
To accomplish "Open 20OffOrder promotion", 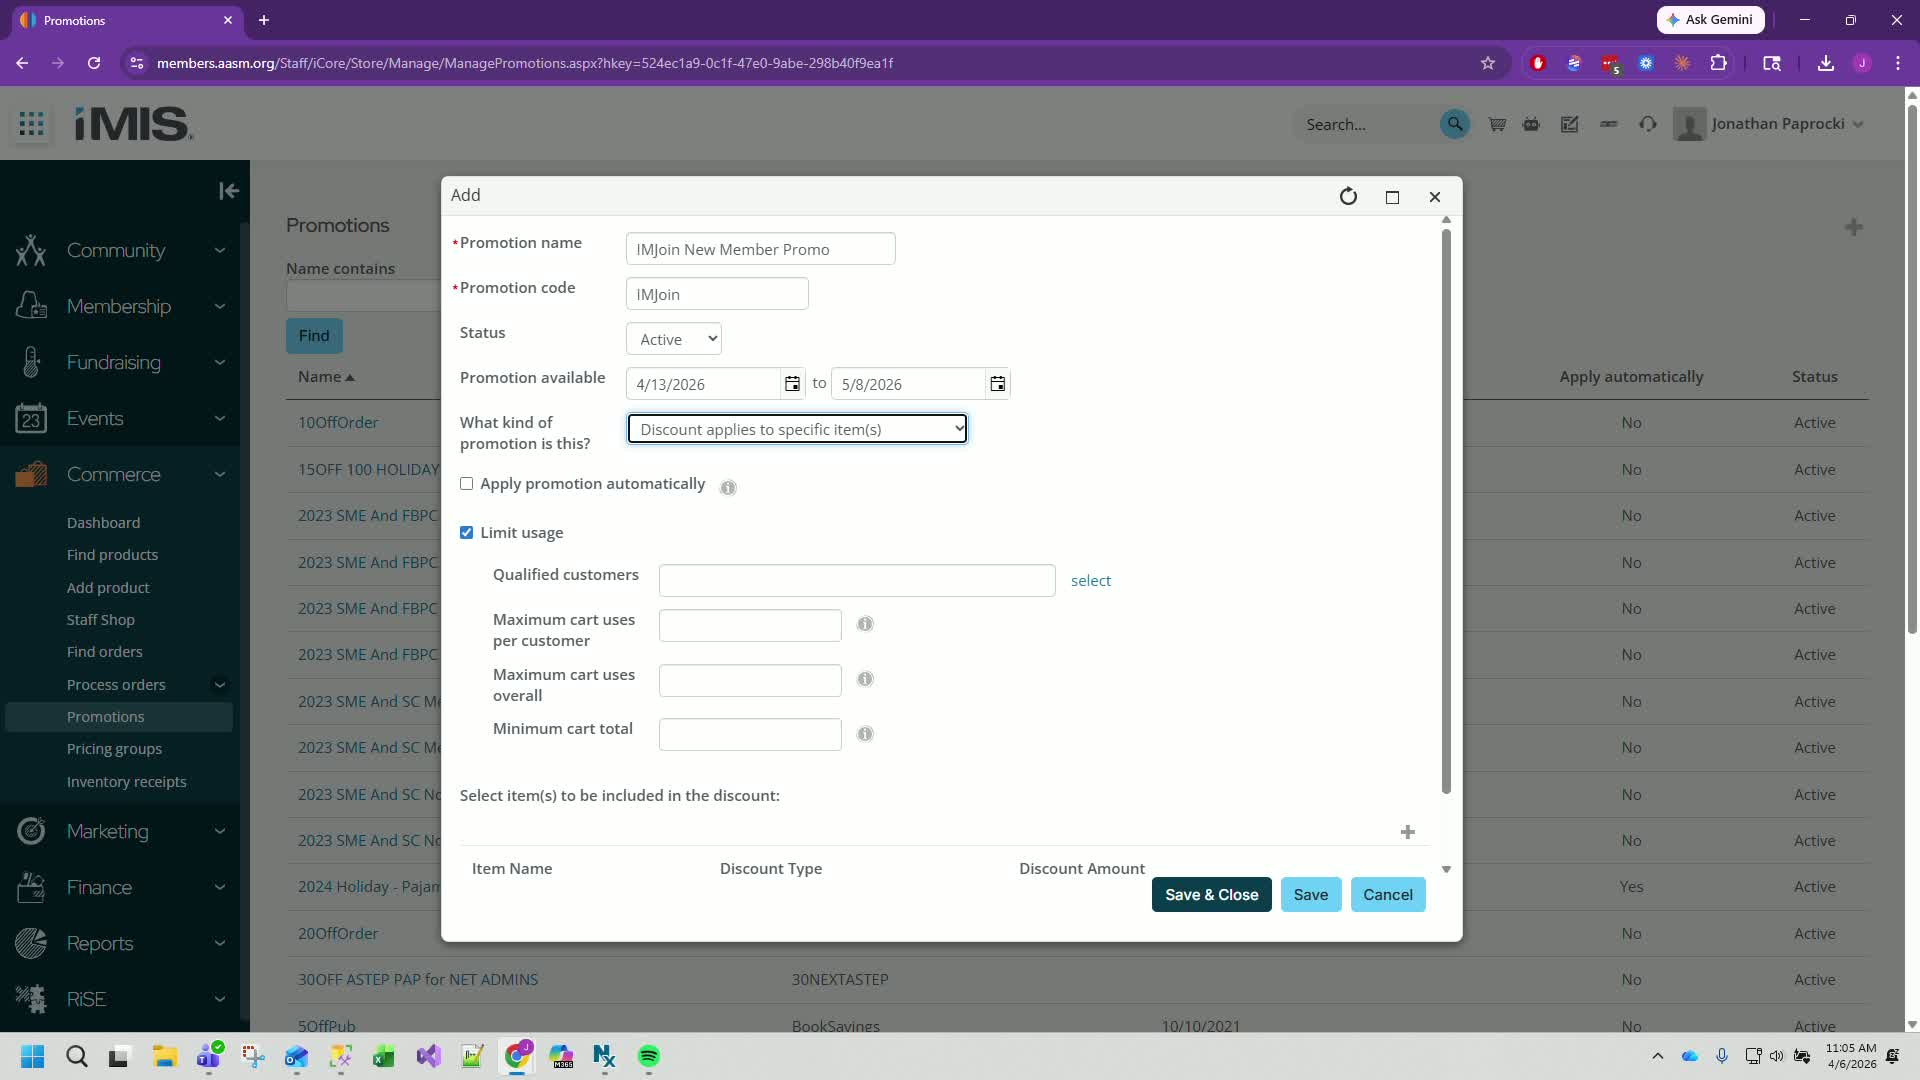I will pos(338,934).
